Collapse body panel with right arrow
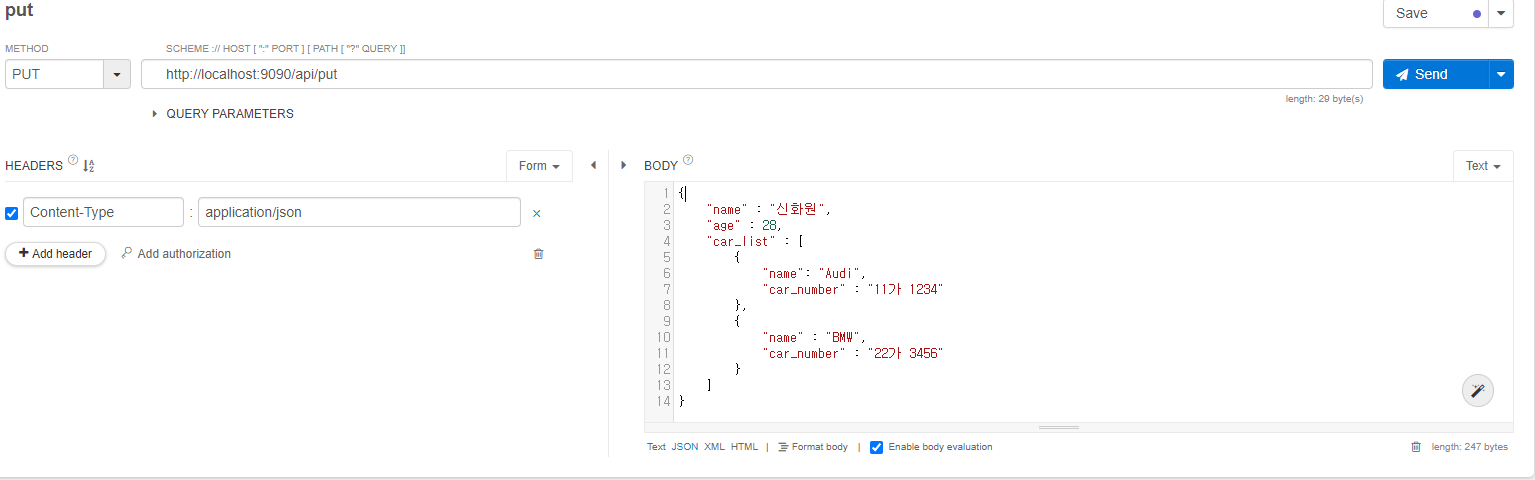 (624, 165)
